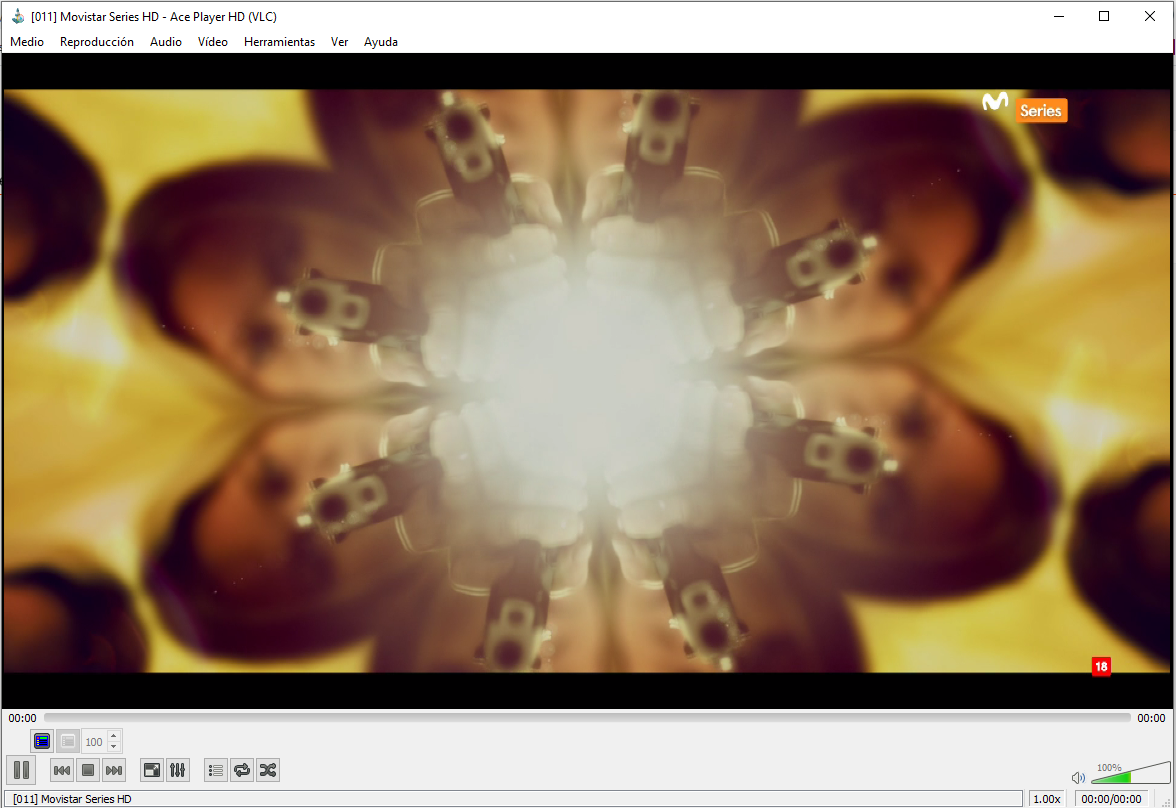Toggle shuffle random playback
The width and height of the screenshot is (1176, 808).
[x=268, y=770]
